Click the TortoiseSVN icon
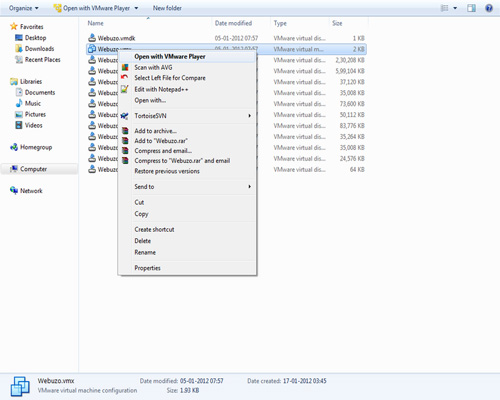This screenshot has width=500, height=400. (125, 116)
